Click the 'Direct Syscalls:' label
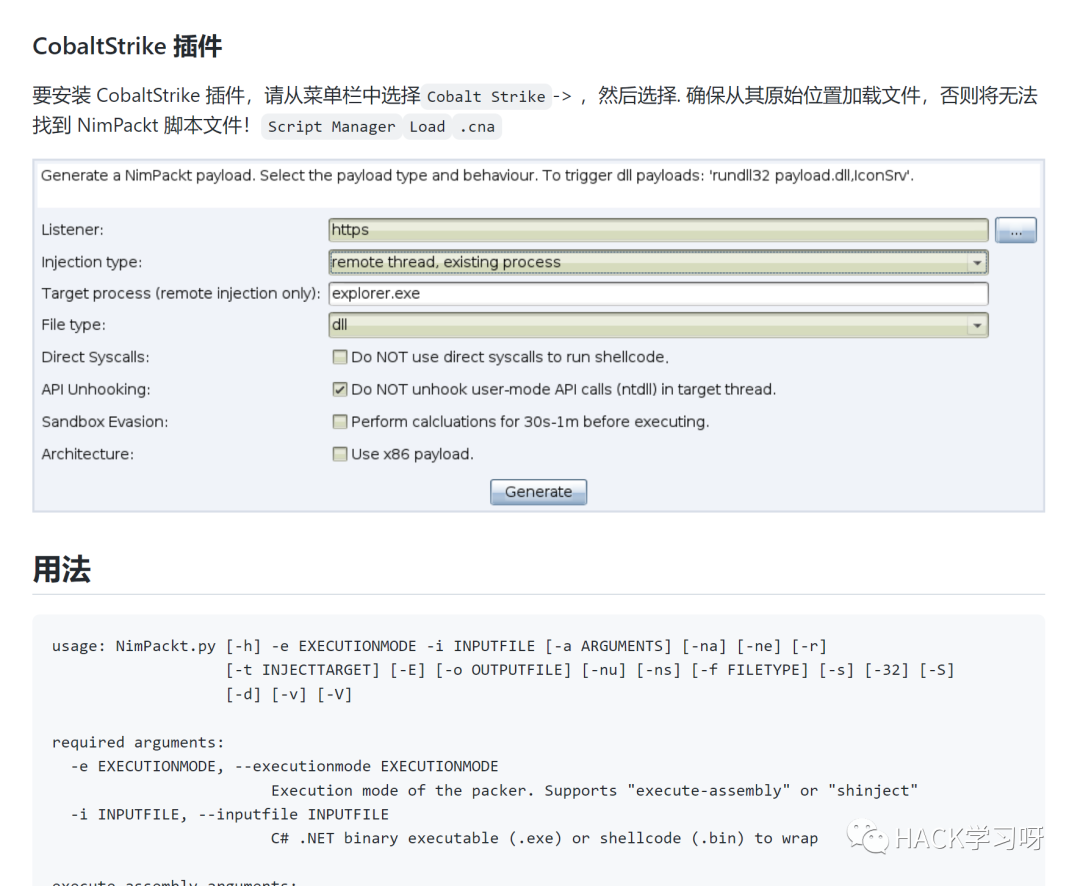 95,357
